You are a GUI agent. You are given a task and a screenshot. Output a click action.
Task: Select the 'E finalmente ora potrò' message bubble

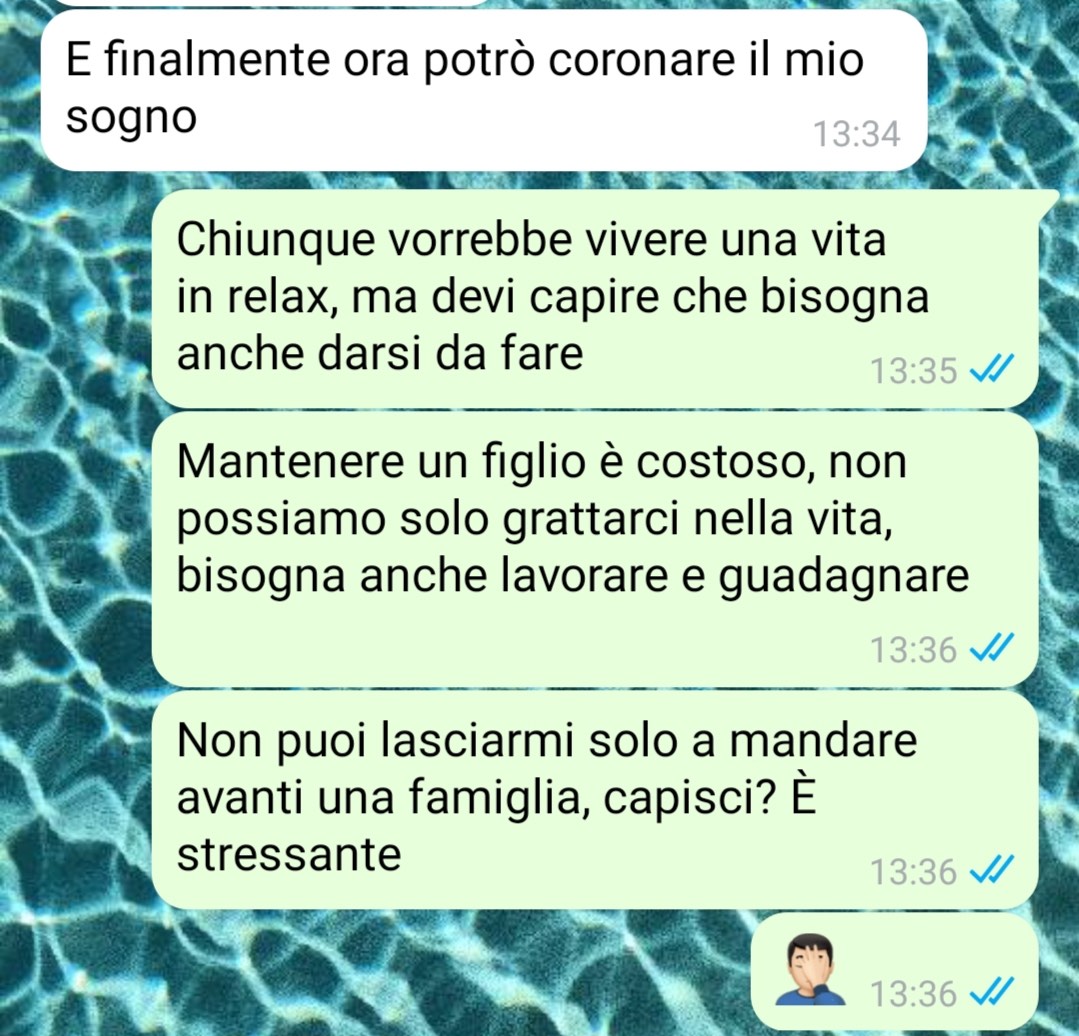click(484, 90)
